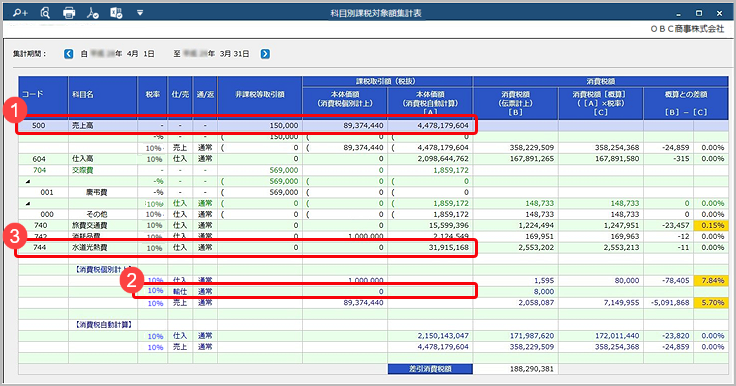Select value 2,150,143,047 in summary
Screen dimensions: 736x386
point(443,336)
